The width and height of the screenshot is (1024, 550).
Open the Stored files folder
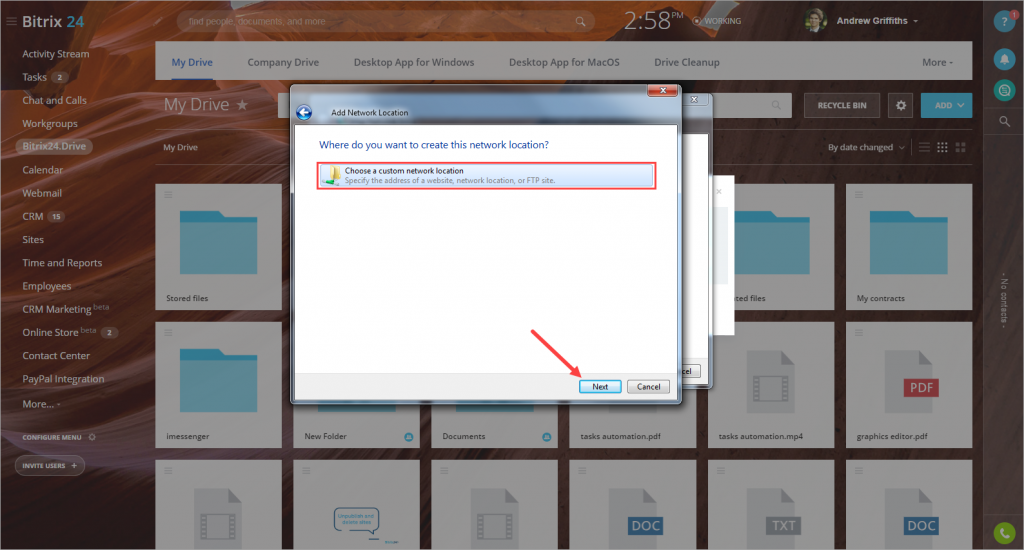[x=218, y=247]
